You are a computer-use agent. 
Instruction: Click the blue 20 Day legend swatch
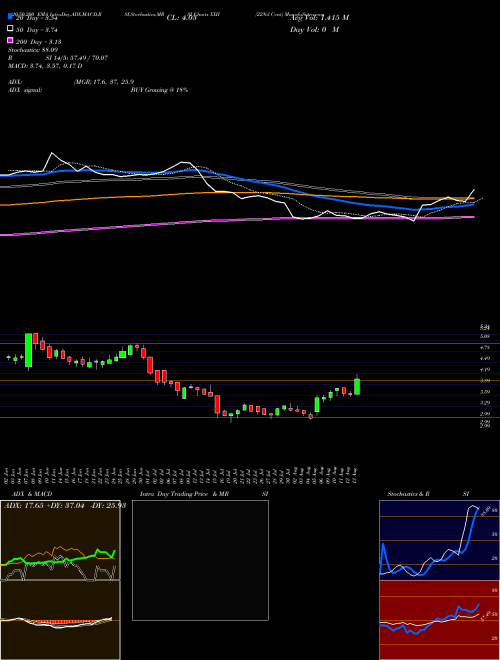[10, 17]
